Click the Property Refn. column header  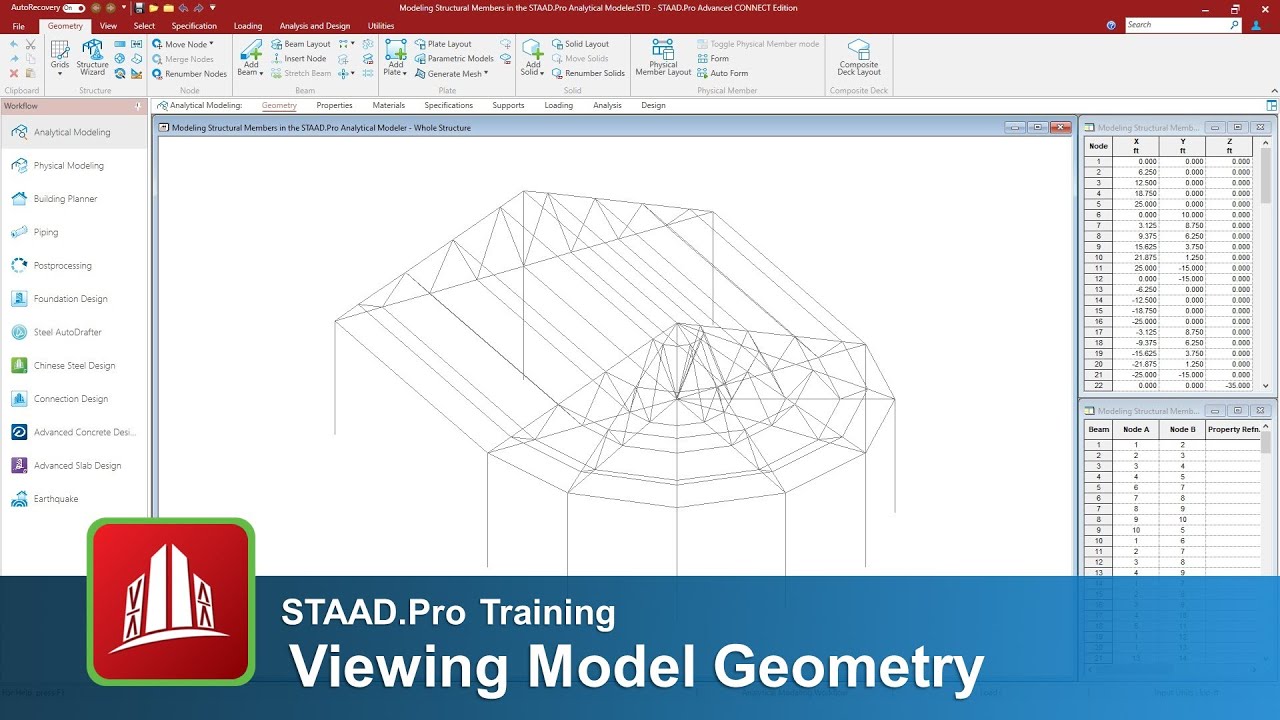1233,429
